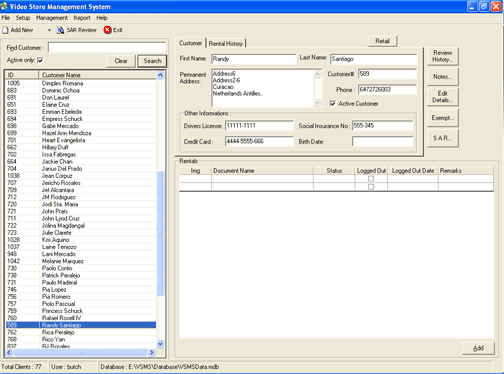Click the Drivers License field
The width and height of the screenshot is (504, 374).
coord(259,126)
